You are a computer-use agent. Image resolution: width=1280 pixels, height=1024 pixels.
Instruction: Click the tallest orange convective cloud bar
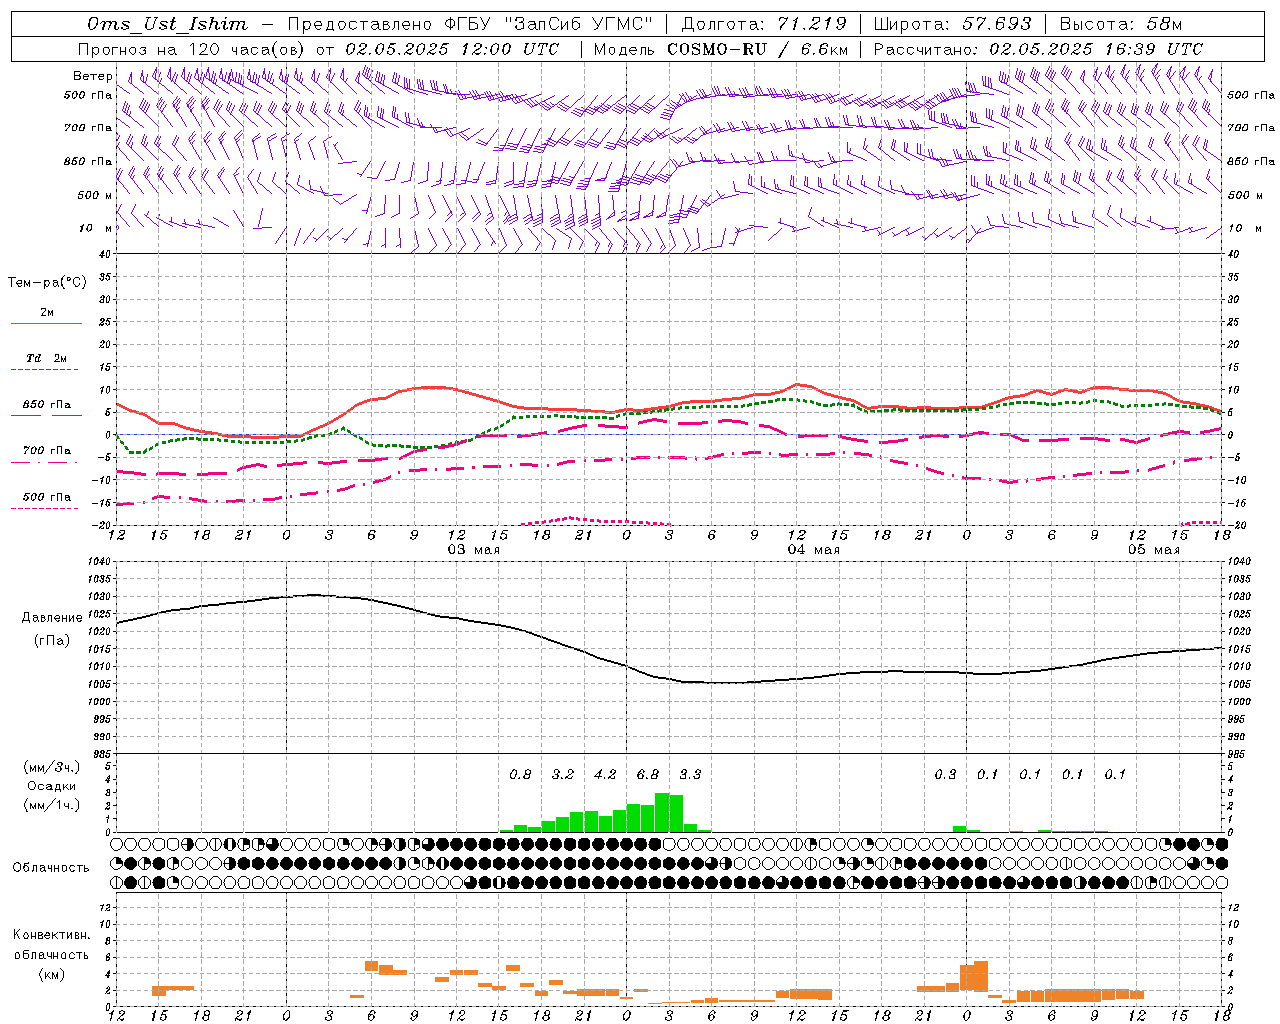pos(980,976)
